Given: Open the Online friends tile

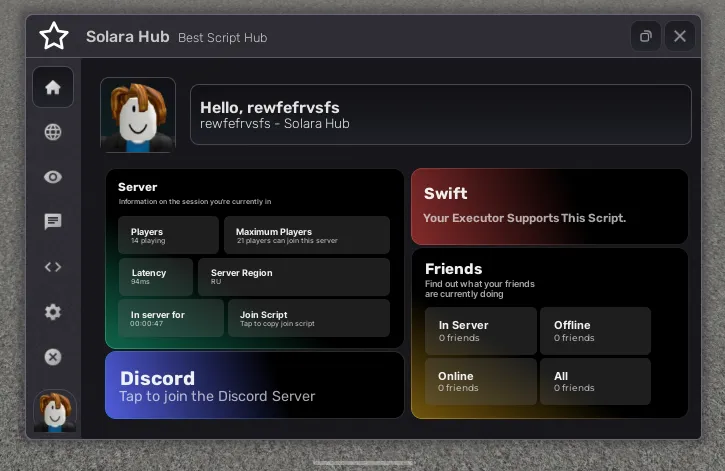Looking at the screenshot, I should click(481, 382).
